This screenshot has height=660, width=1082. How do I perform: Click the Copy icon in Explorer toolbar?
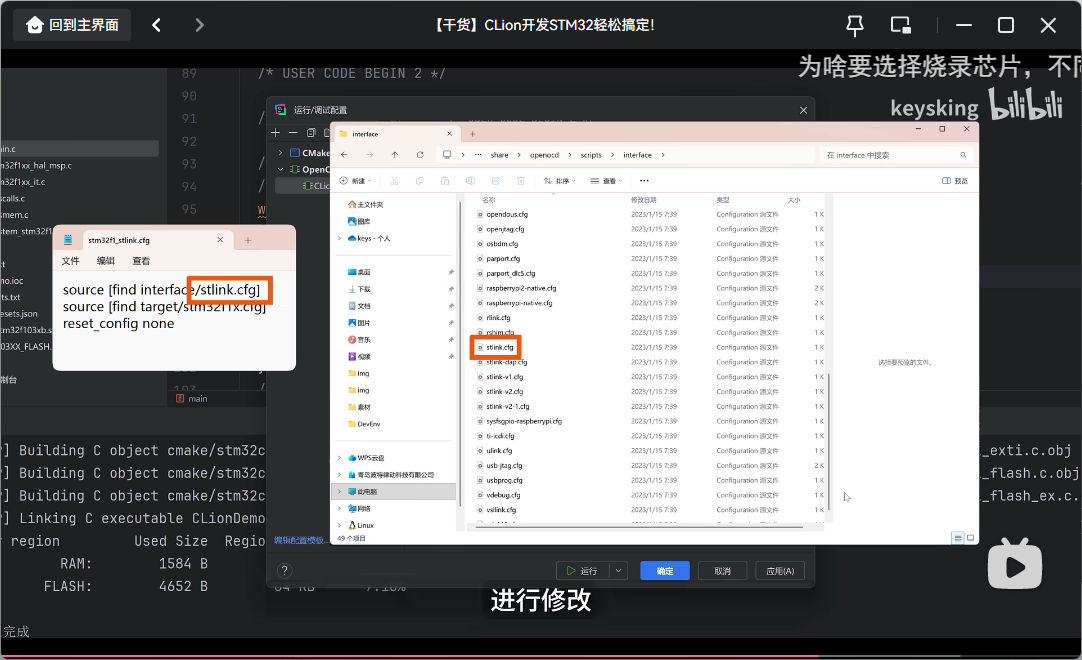[x=420, y=181]
